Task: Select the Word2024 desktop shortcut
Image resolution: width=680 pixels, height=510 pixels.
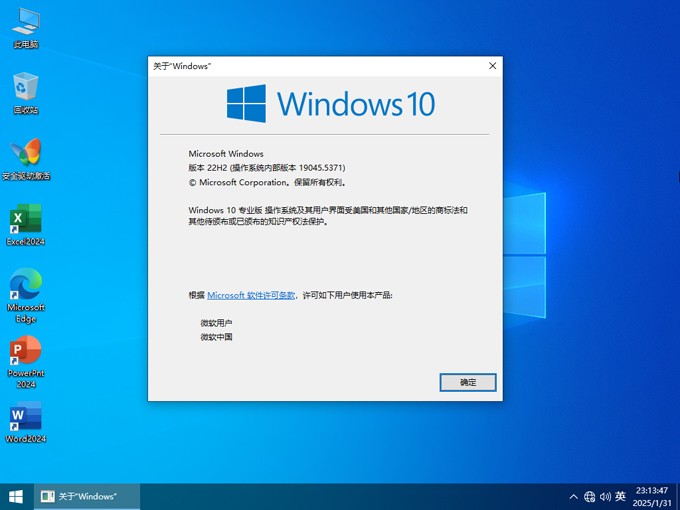Action: tap(26, 422)
